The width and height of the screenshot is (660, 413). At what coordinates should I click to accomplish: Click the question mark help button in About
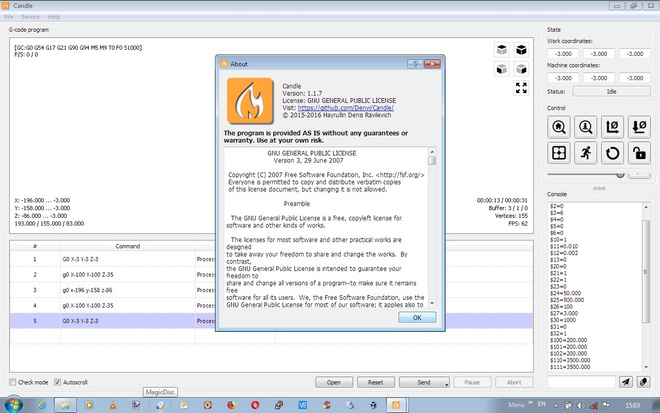click(x=415, y=64)
